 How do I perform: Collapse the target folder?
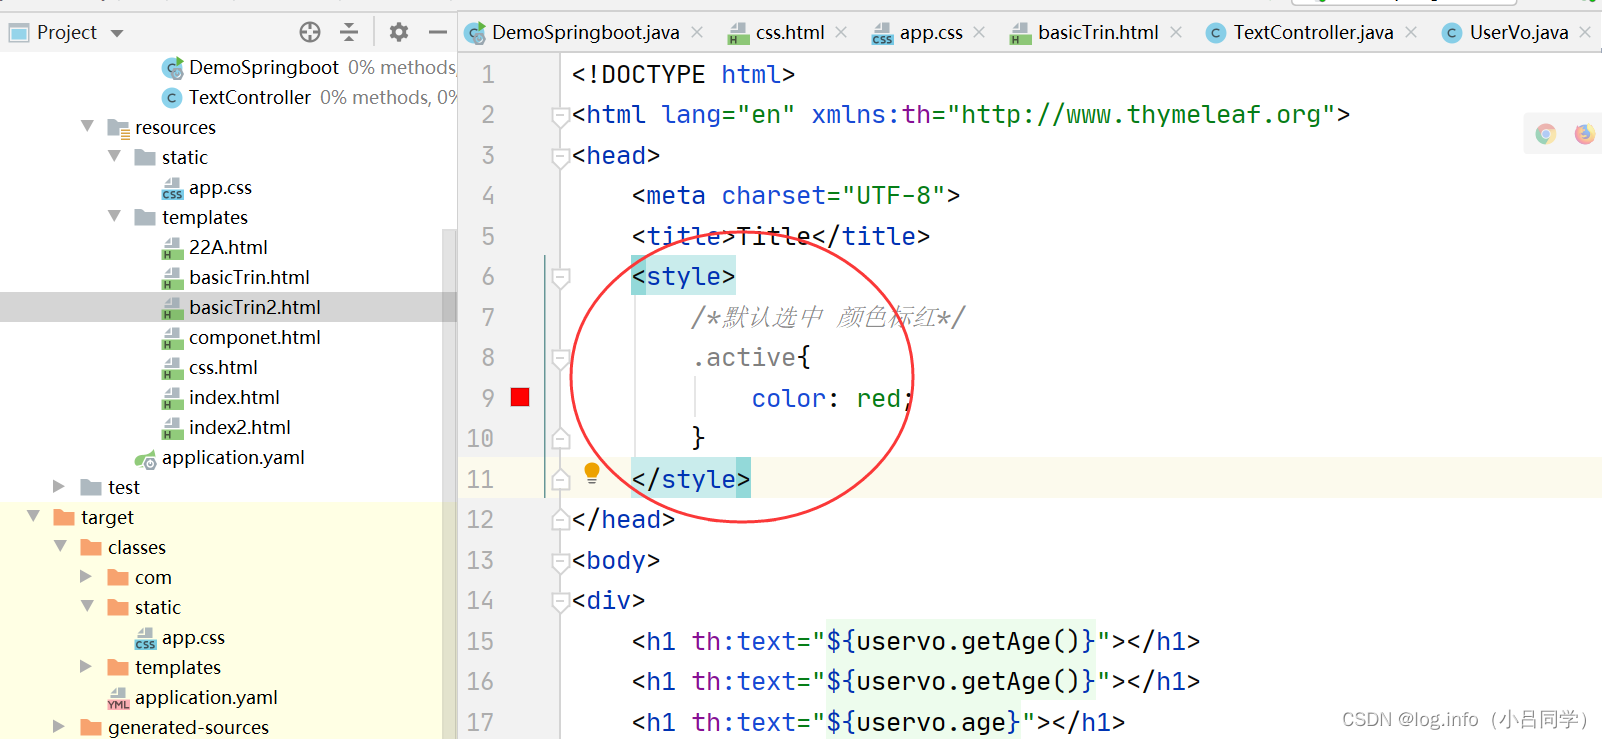pos(33,516)
